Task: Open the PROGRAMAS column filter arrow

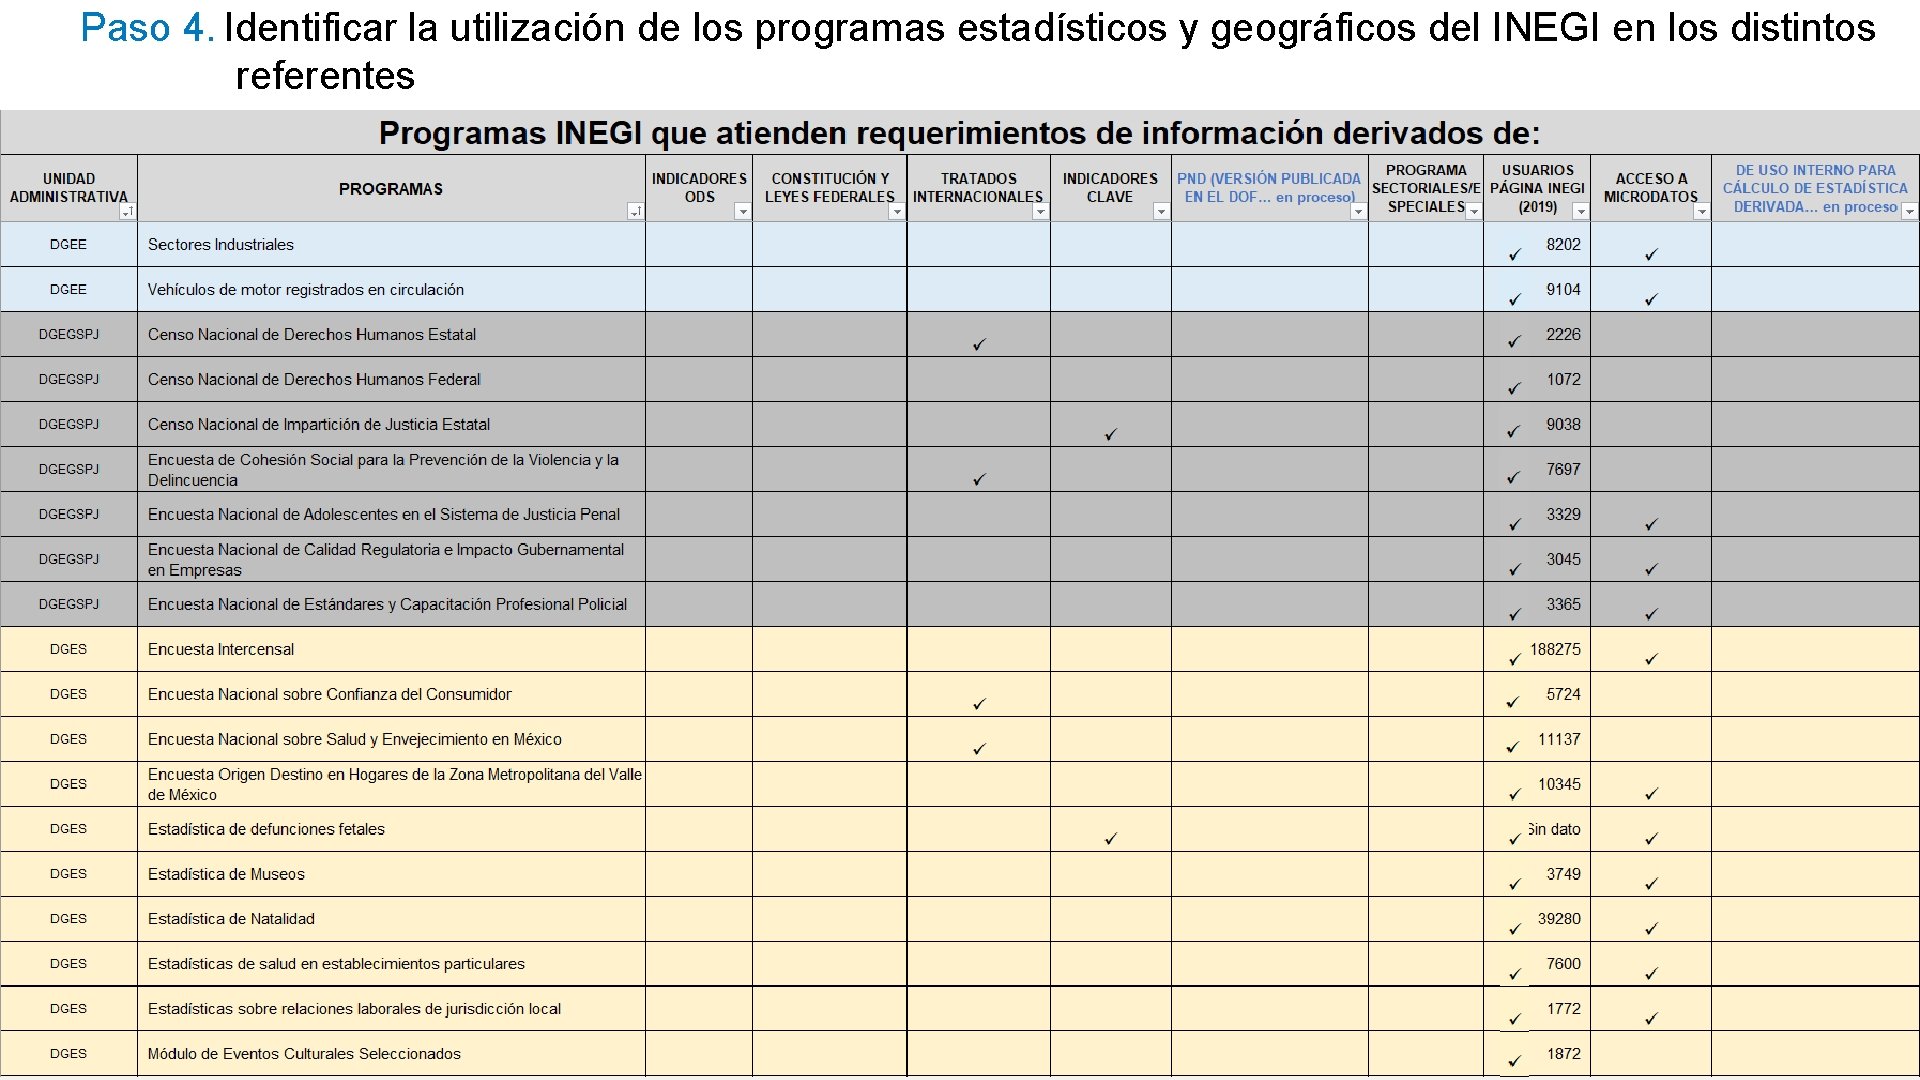Action: coord(635,211)
